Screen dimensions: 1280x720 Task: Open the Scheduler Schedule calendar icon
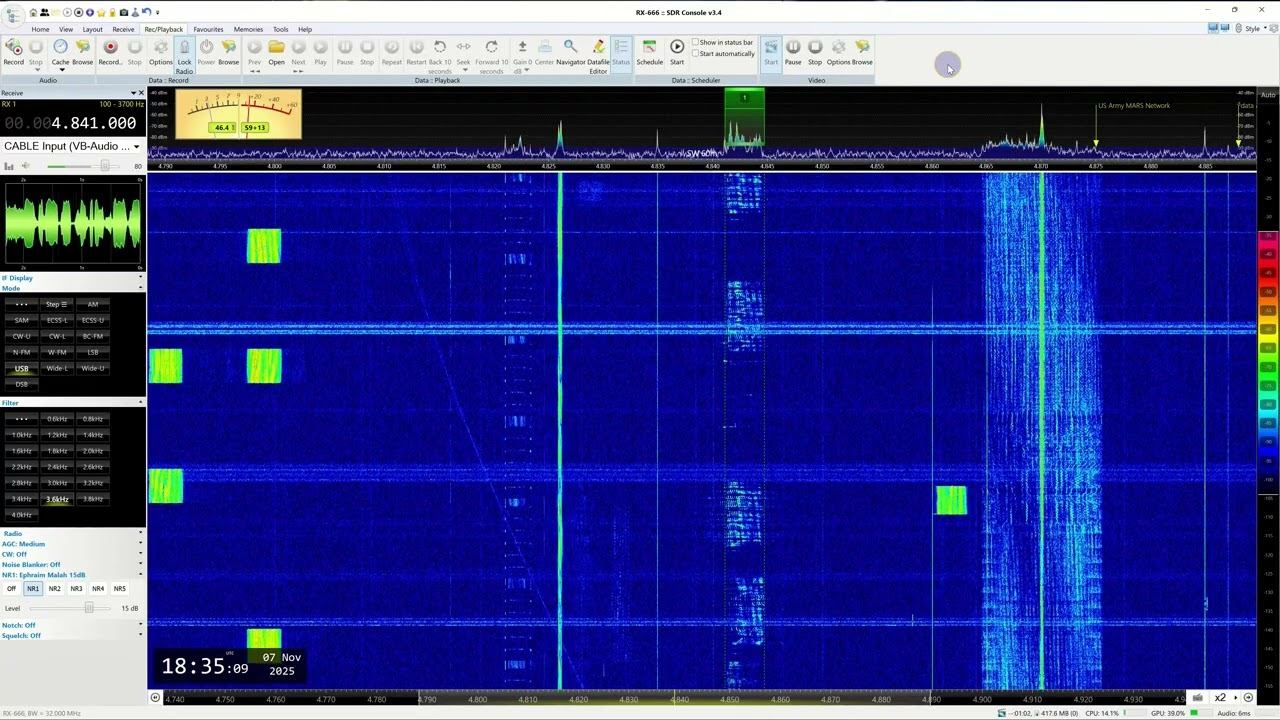(649, 52)
